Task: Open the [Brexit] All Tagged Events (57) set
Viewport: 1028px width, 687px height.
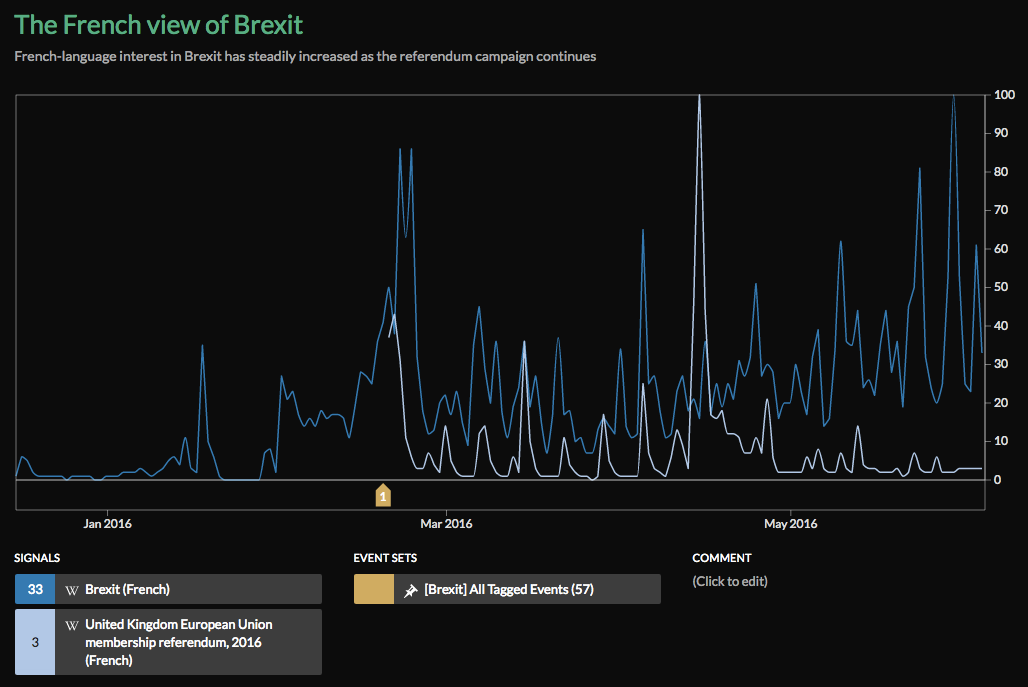Action: (508, 590)
